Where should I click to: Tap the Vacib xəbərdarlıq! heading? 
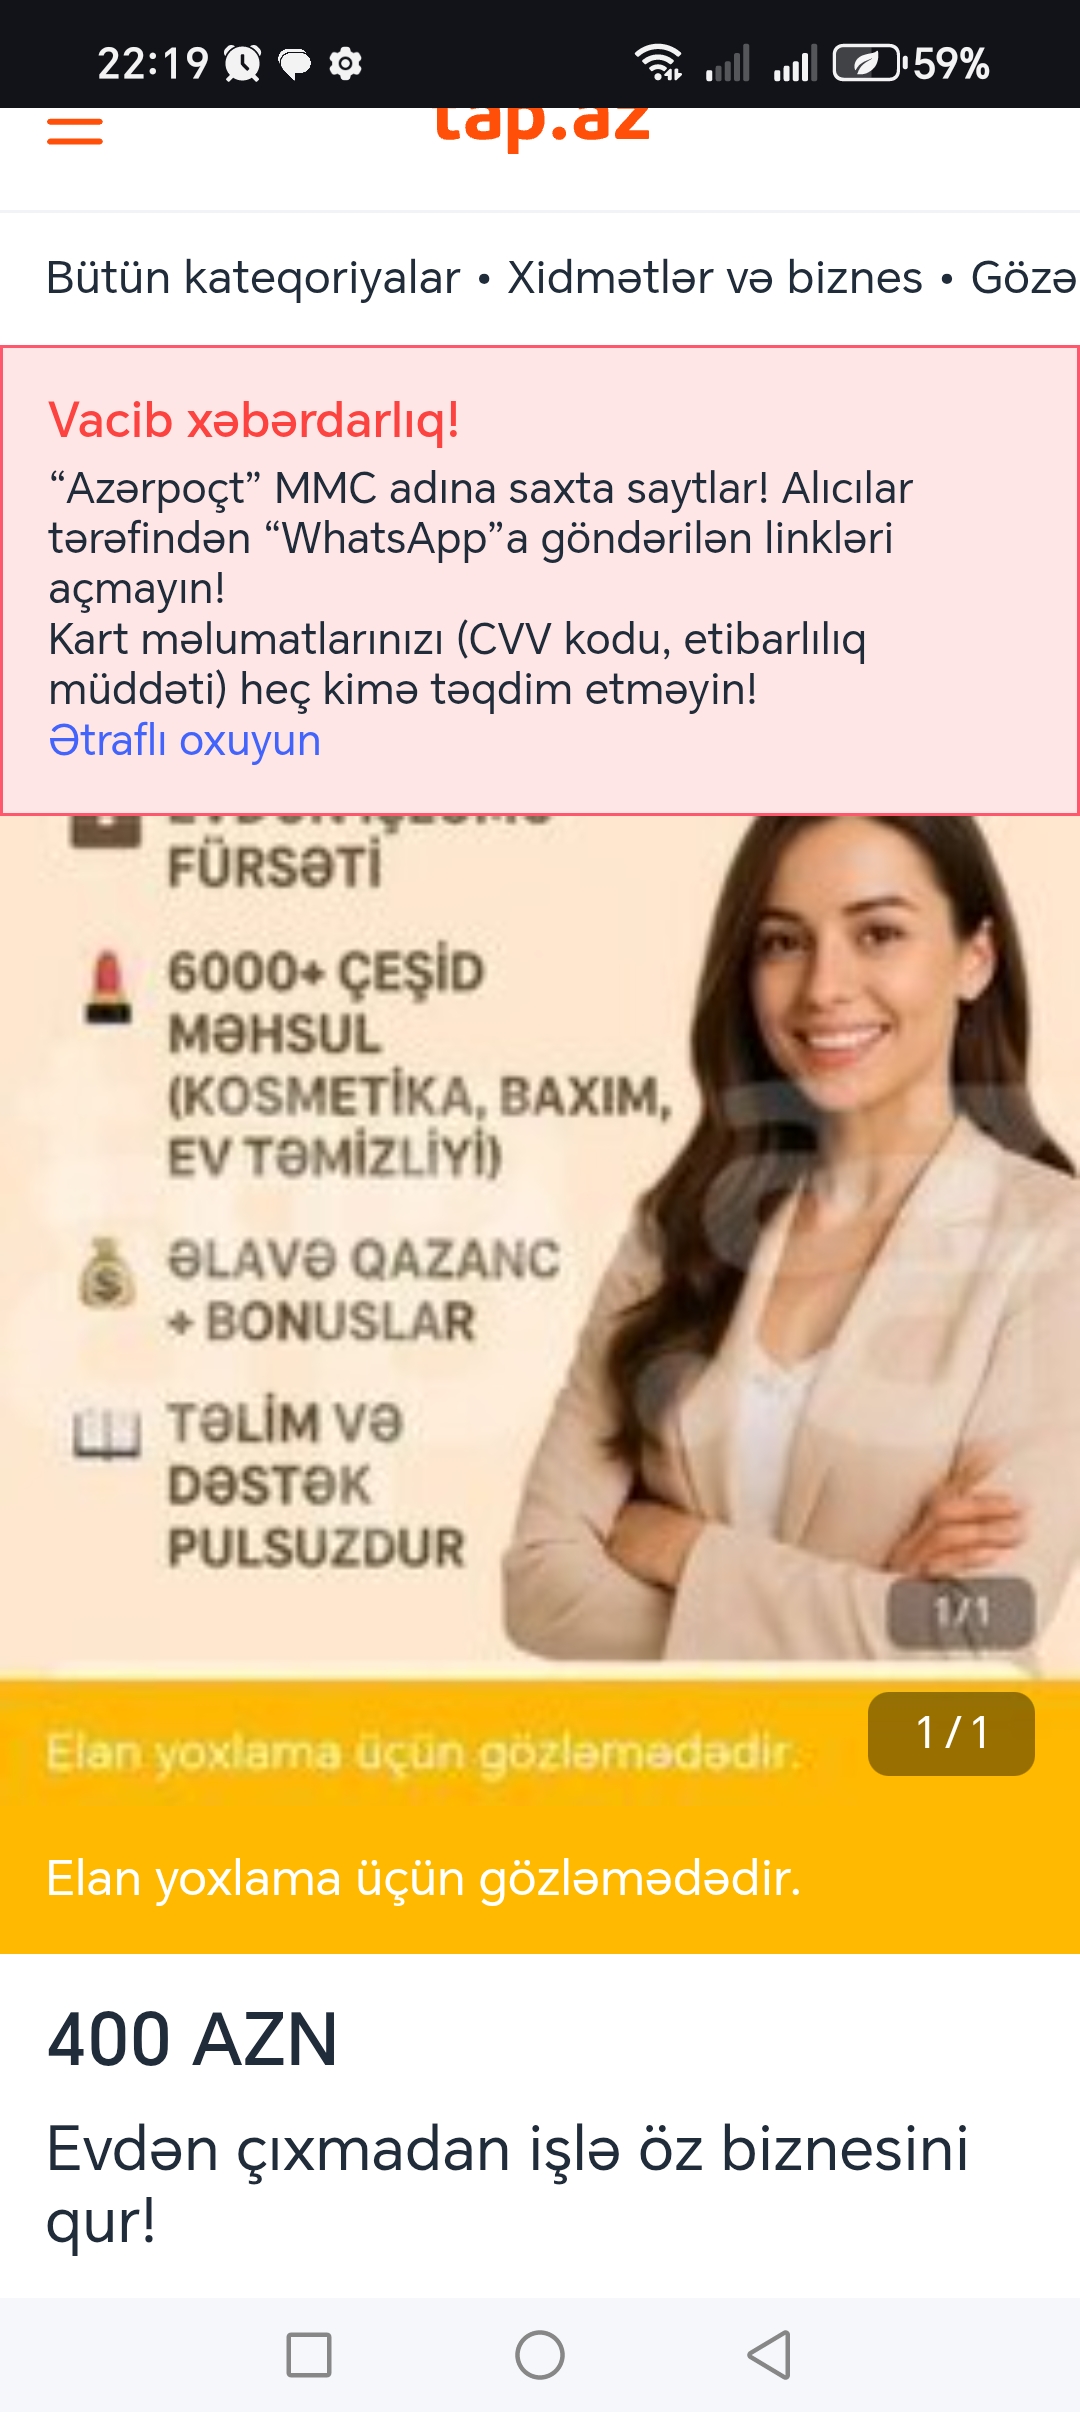point(254,420)
